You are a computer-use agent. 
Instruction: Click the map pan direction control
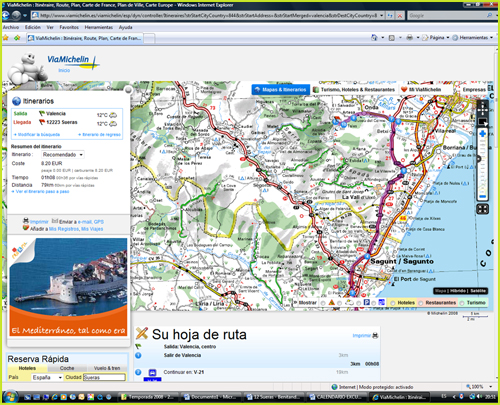click(482, 108)
